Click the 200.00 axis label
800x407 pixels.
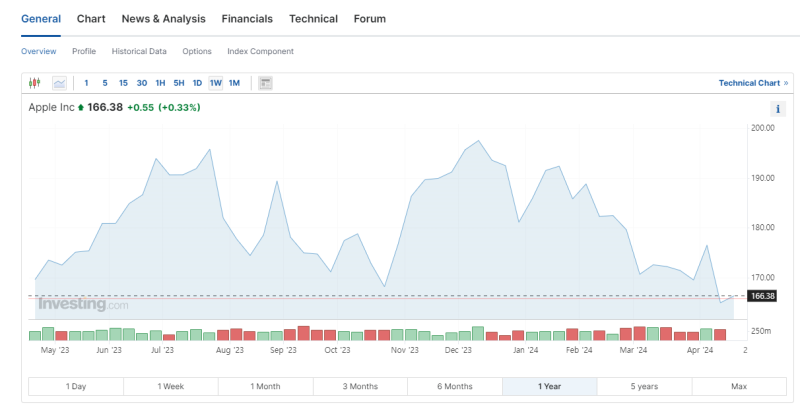tap(763, 128)
